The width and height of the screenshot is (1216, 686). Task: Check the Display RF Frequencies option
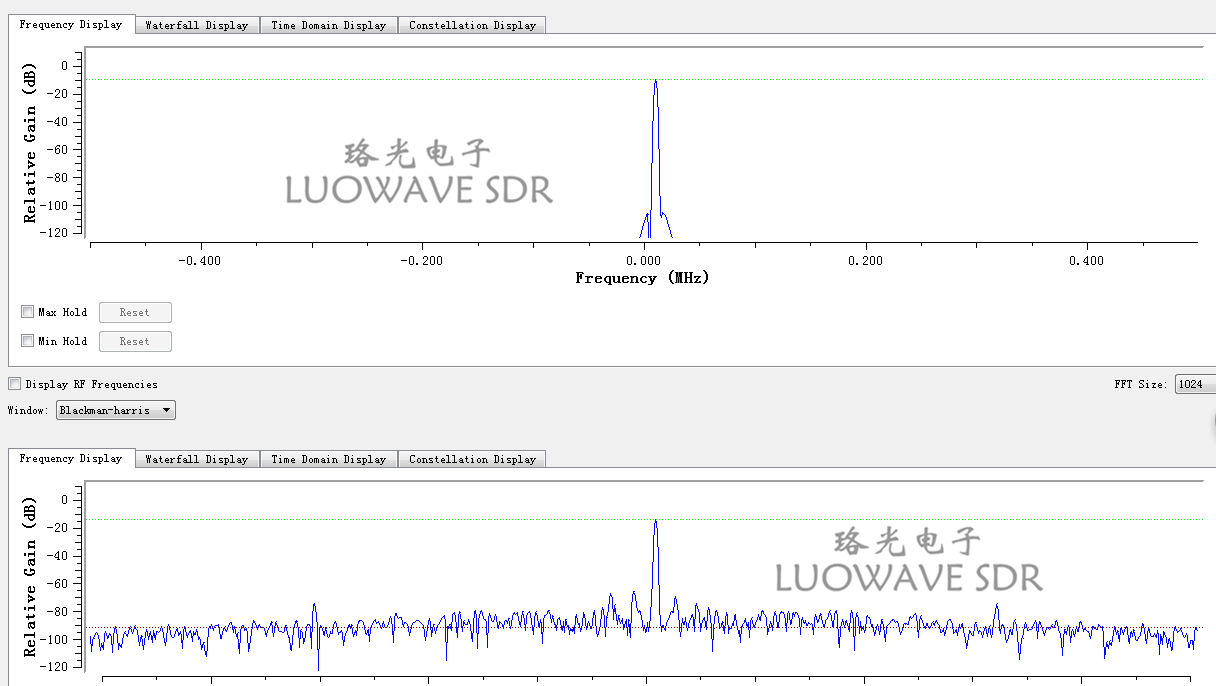click(14, 383)
